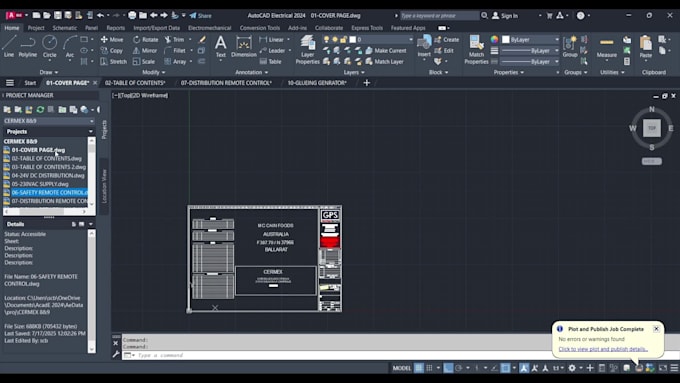The image size is (680, 383).
Task: Click the Insert block tool
Action: click(424, 46)
